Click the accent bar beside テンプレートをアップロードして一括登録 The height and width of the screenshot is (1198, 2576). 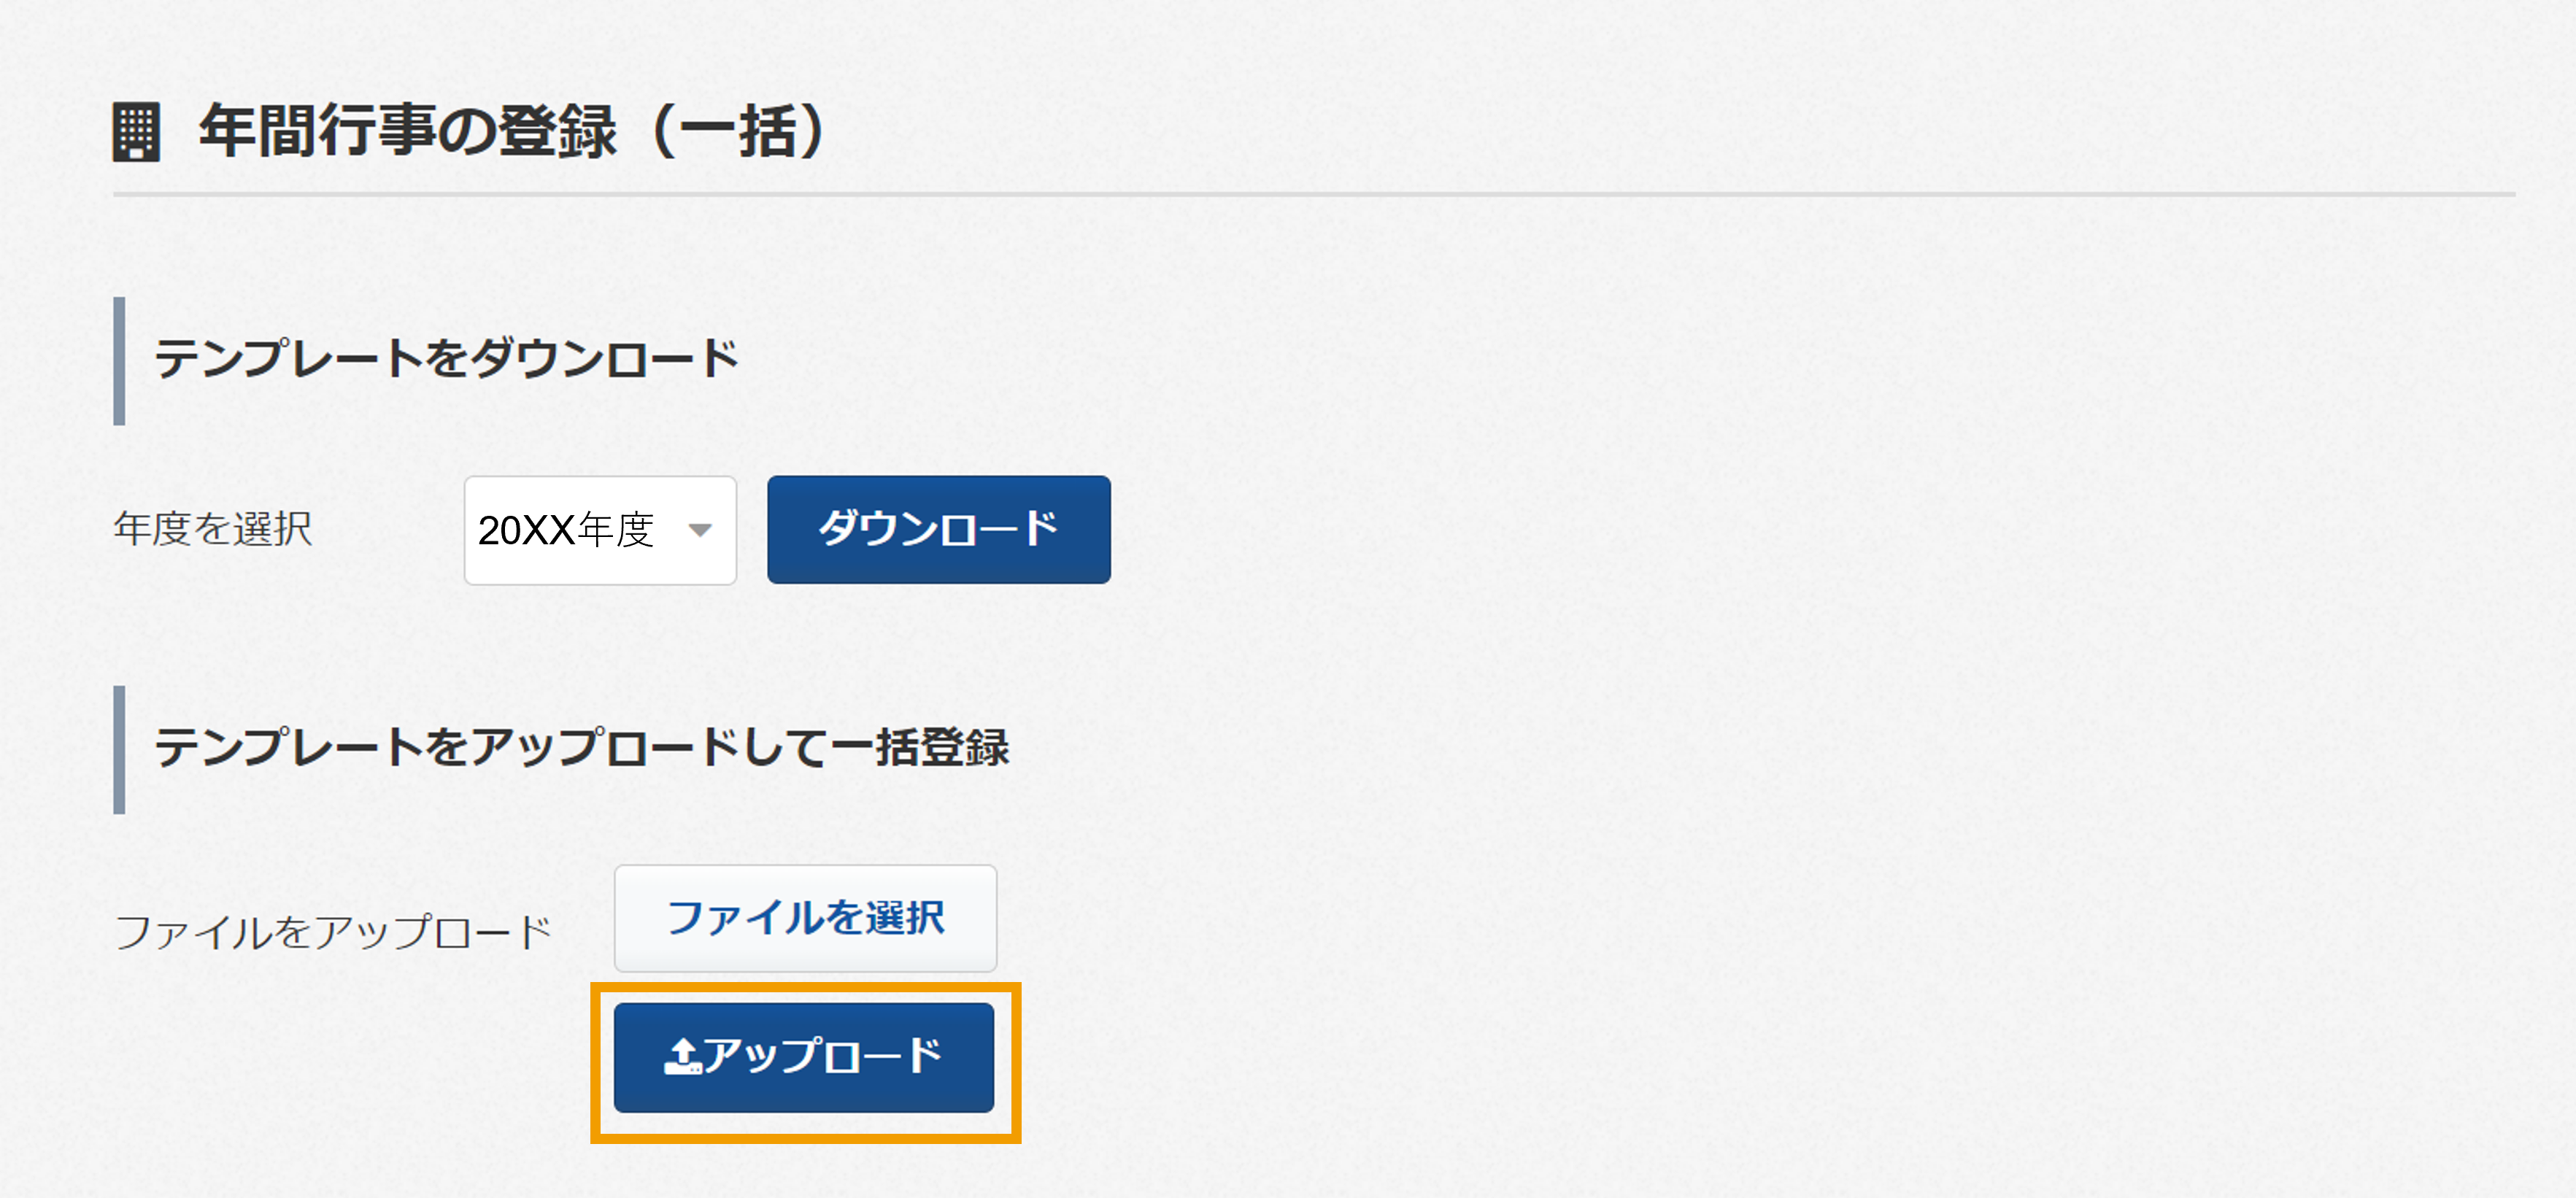coord(119,750)
